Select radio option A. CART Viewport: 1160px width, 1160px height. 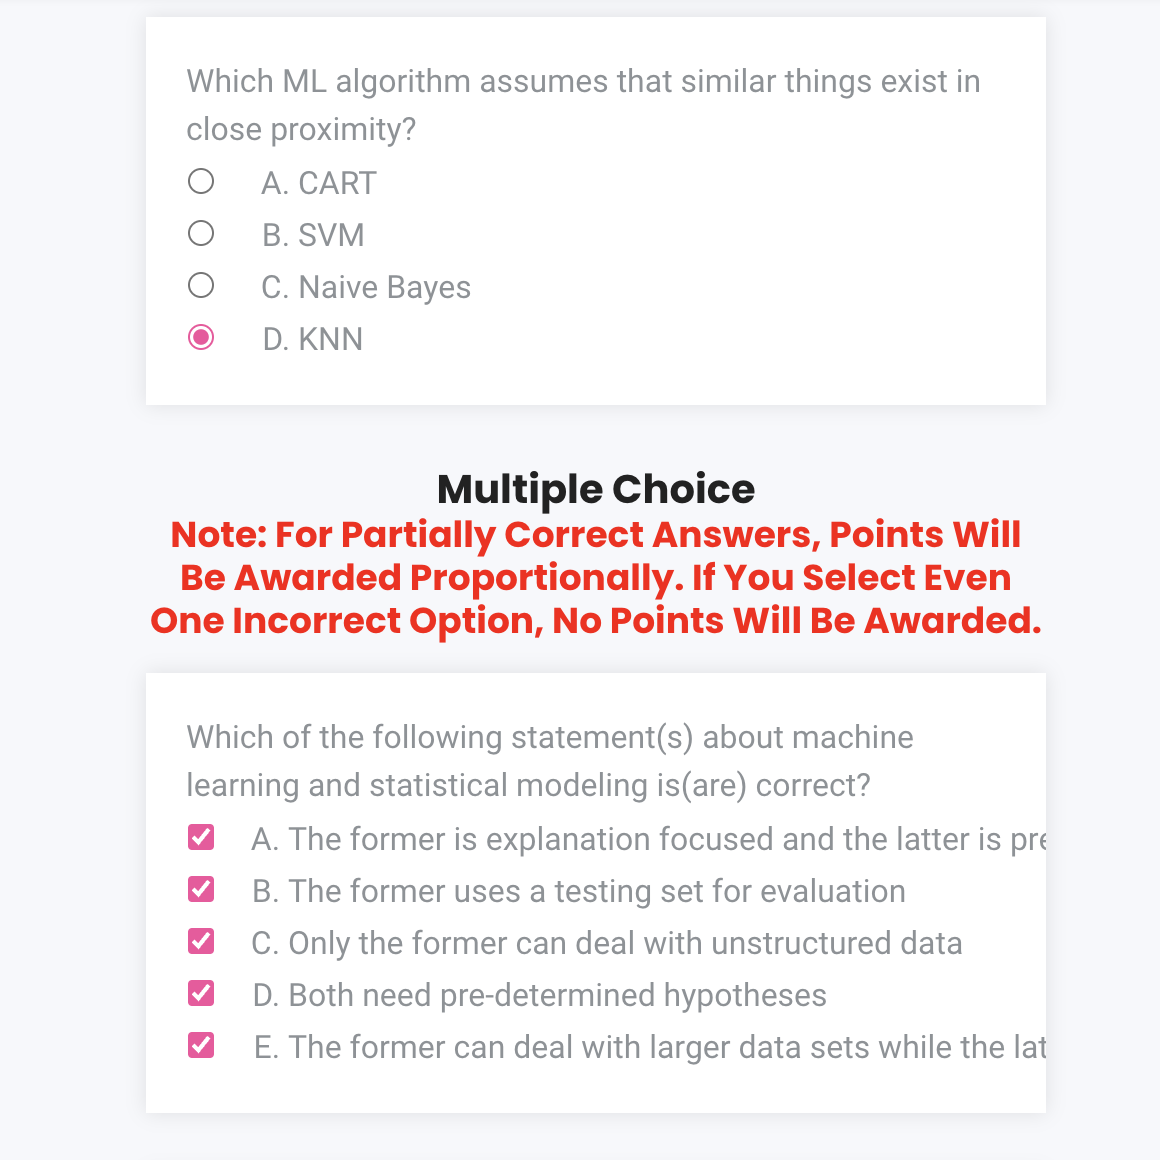coord(200,182)
